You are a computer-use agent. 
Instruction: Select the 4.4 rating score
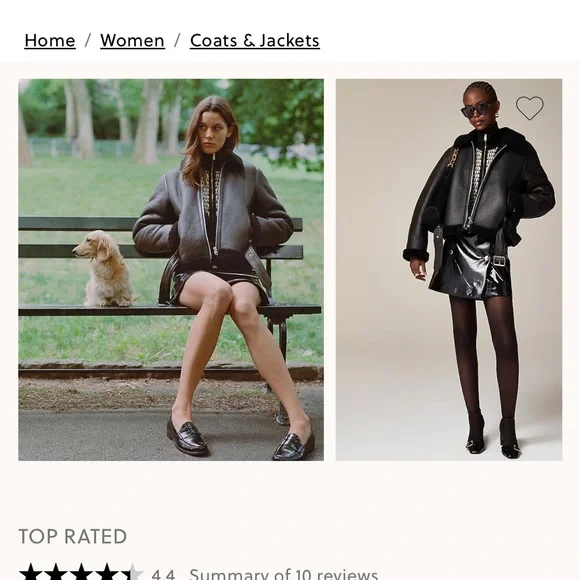point(163,574)
